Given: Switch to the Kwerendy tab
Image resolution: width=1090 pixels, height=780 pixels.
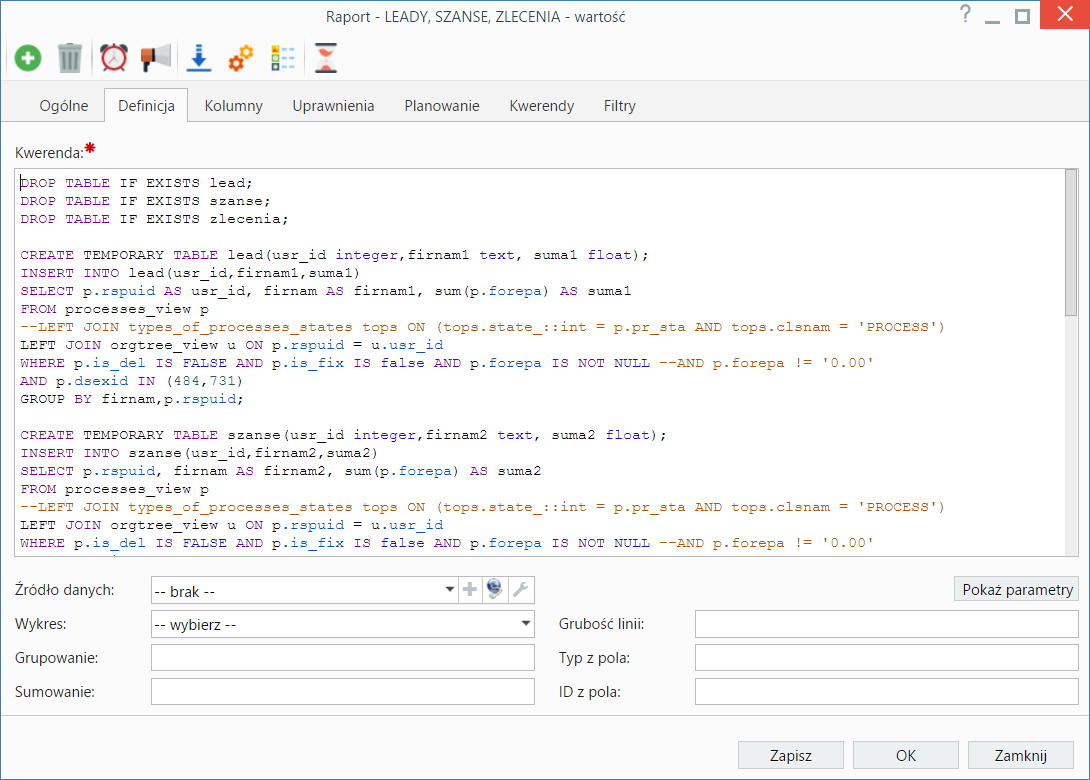Looking at the screenshot, I should click(x=542, y=106).
